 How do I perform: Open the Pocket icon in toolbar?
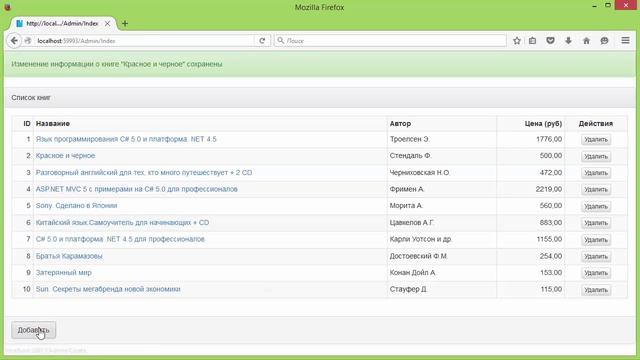(550, 41)
